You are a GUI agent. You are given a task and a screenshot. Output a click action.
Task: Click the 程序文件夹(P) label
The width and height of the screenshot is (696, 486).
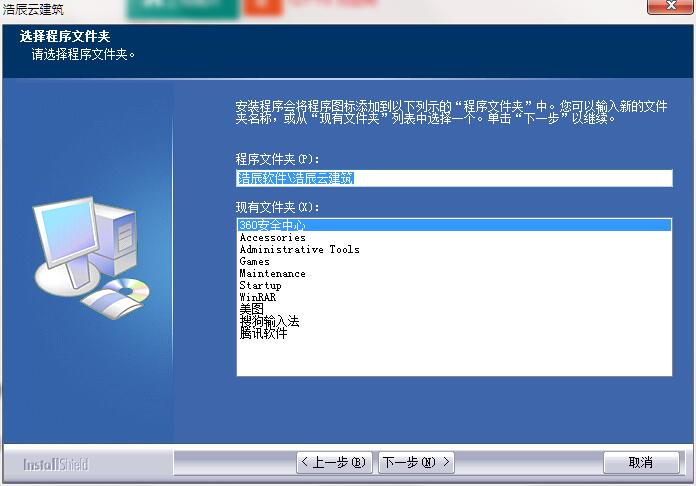(x=277, y=159)
